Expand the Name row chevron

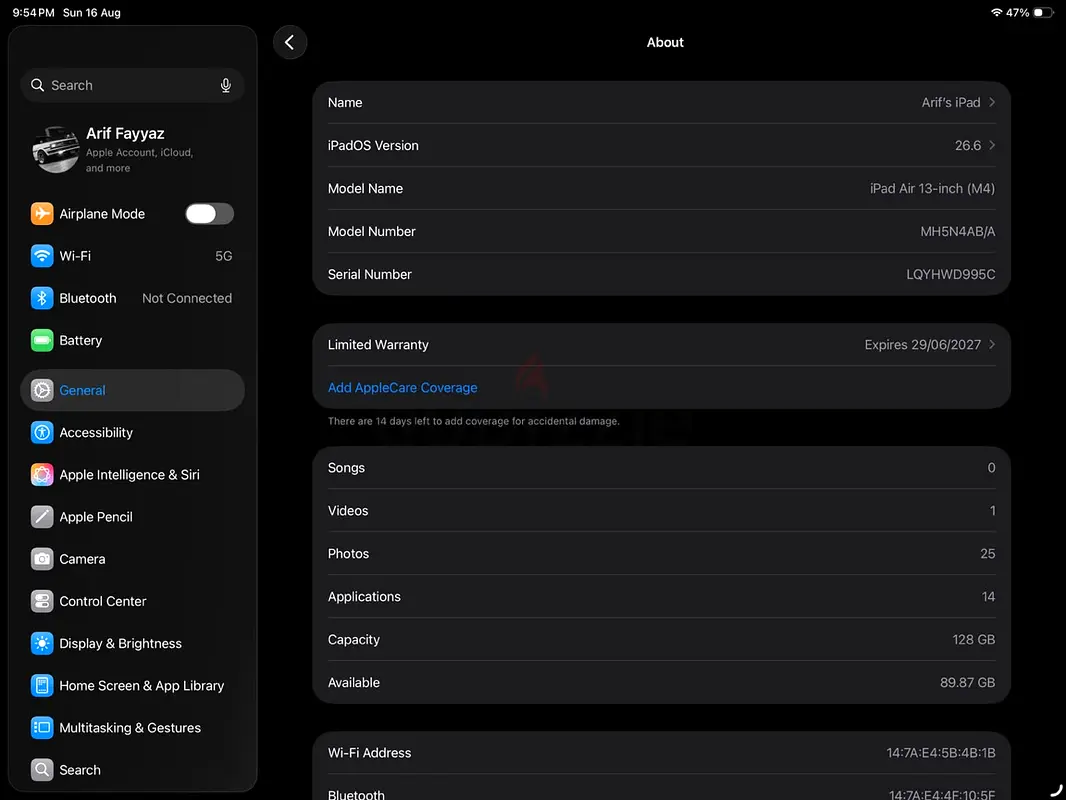tap(992, 102)
